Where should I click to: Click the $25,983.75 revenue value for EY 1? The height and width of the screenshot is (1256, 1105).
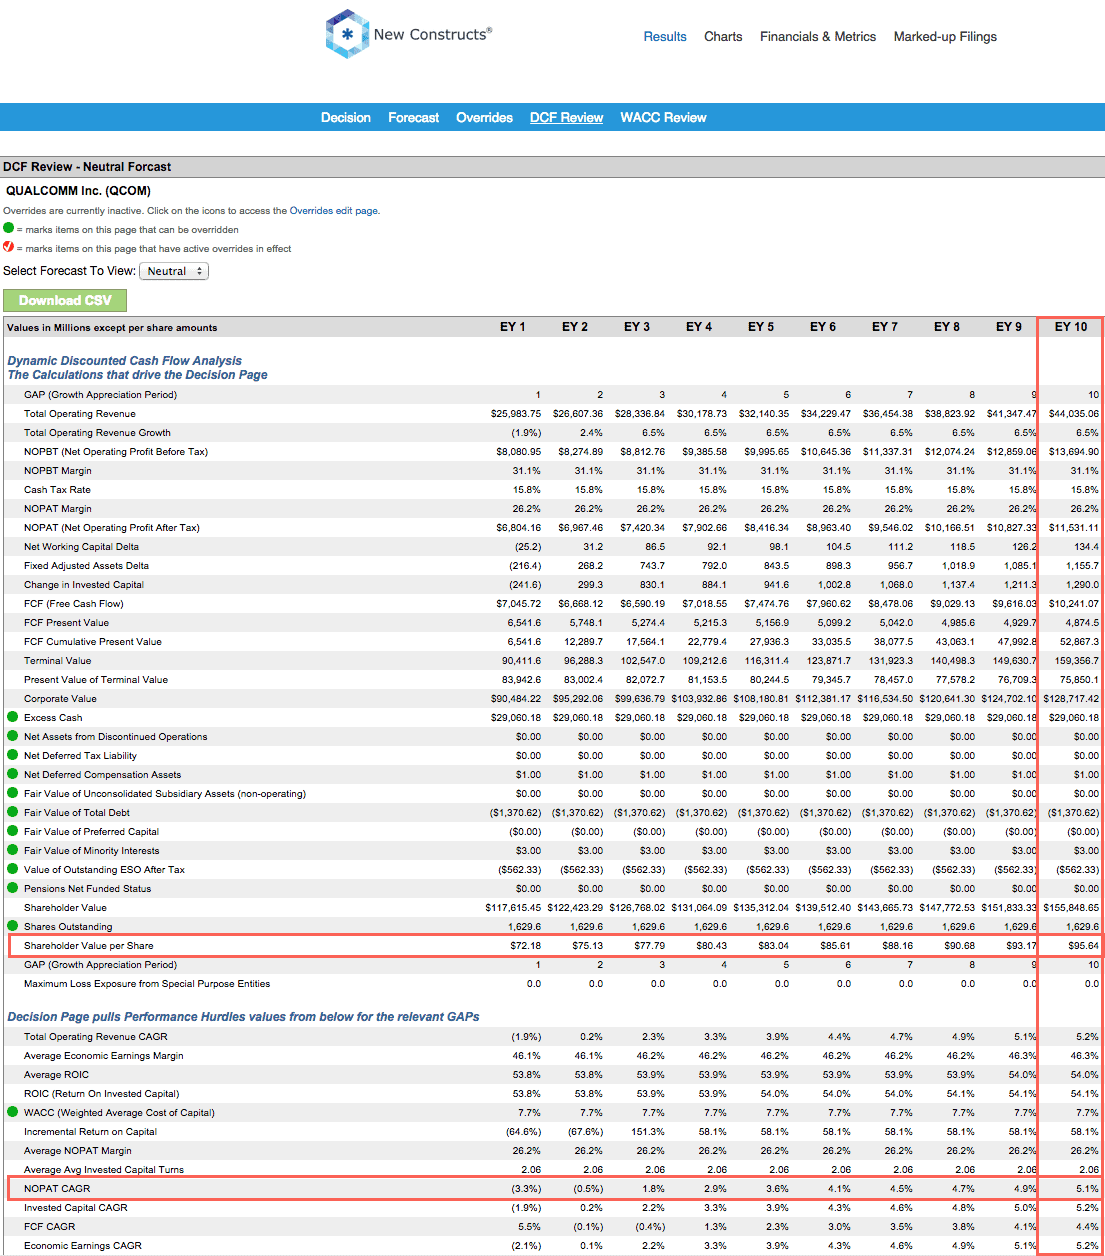tap(516, 414)
